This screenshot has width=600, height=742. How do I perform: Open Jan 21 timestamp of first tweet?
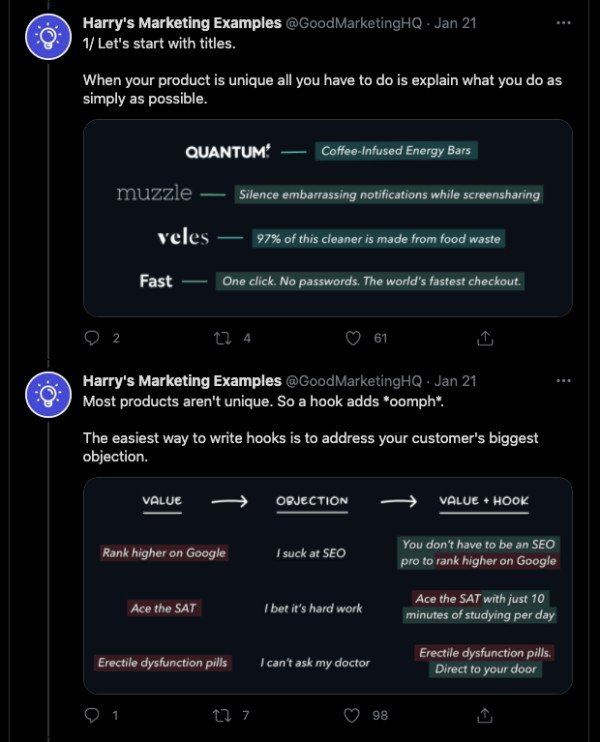click(x=455, y=23)
